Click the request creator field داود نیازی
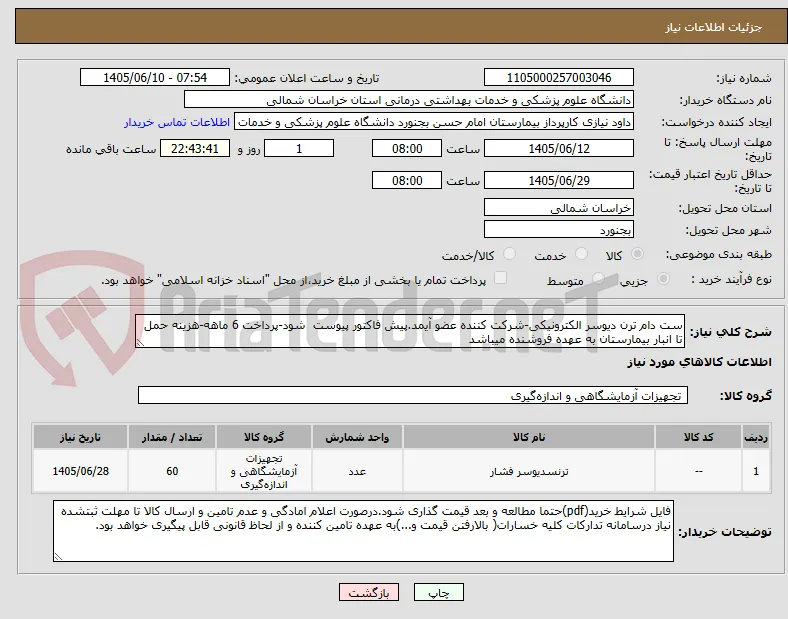 point(434,122)
